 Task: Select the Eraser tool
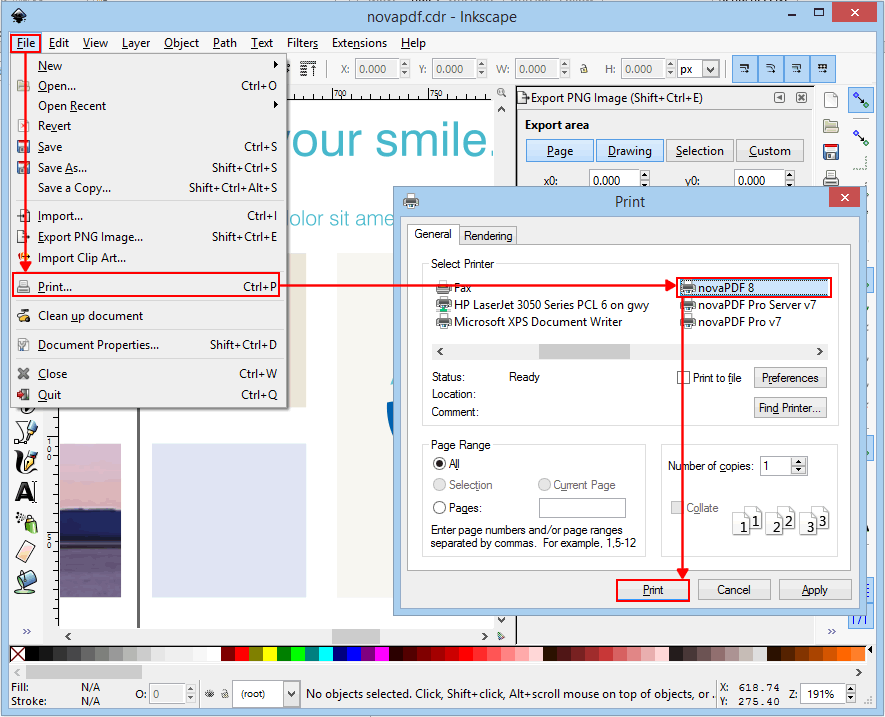pyautogui.click(x=26, y=552)
